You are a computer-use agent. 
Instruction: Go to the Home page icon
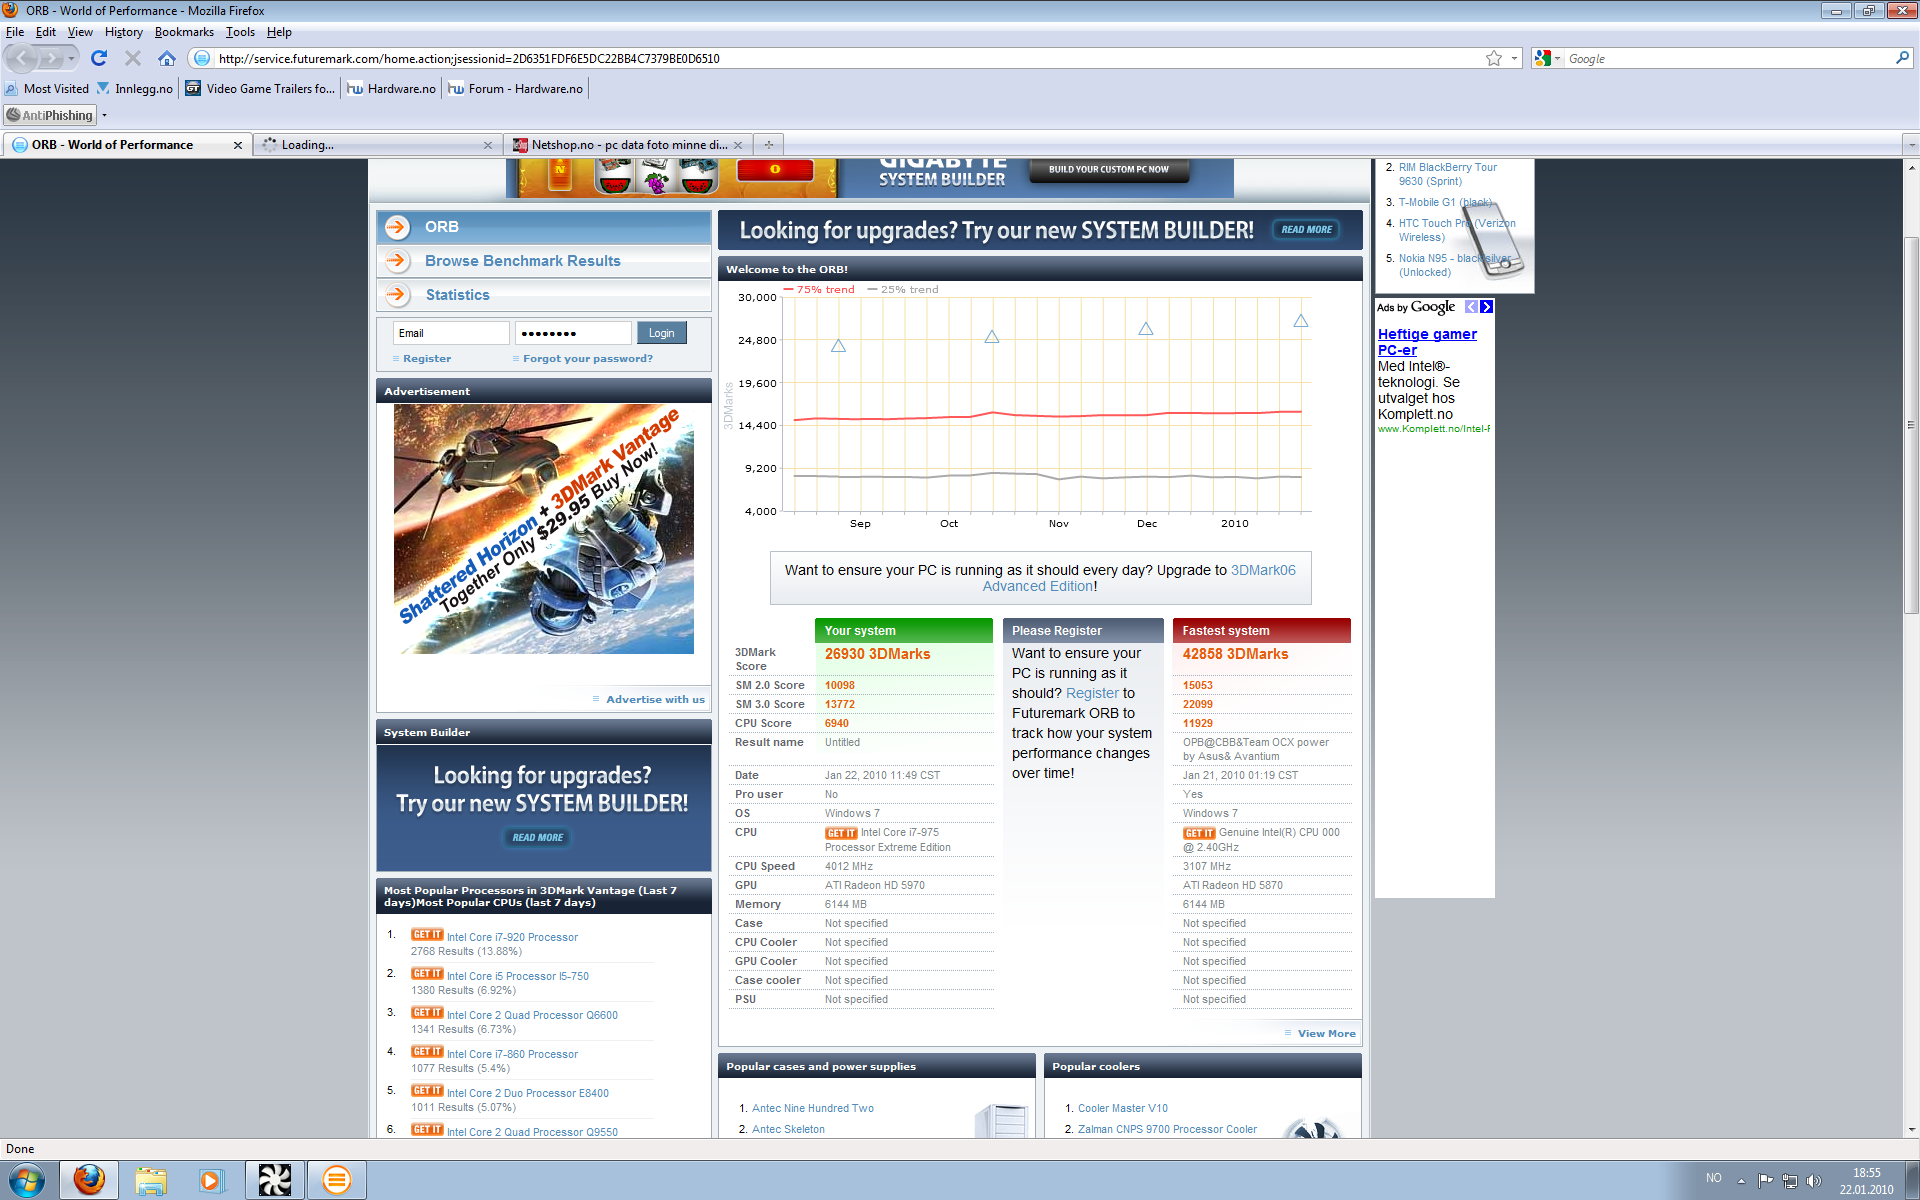[x=167, y=58]
